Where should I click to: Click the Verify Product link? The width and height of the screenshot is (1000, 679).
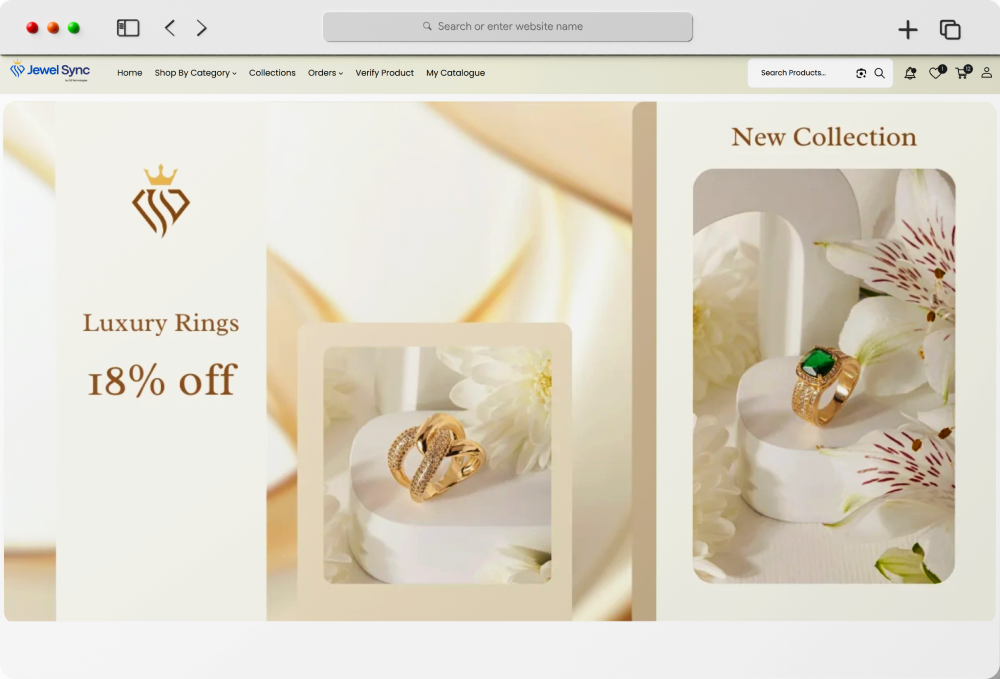385,72
